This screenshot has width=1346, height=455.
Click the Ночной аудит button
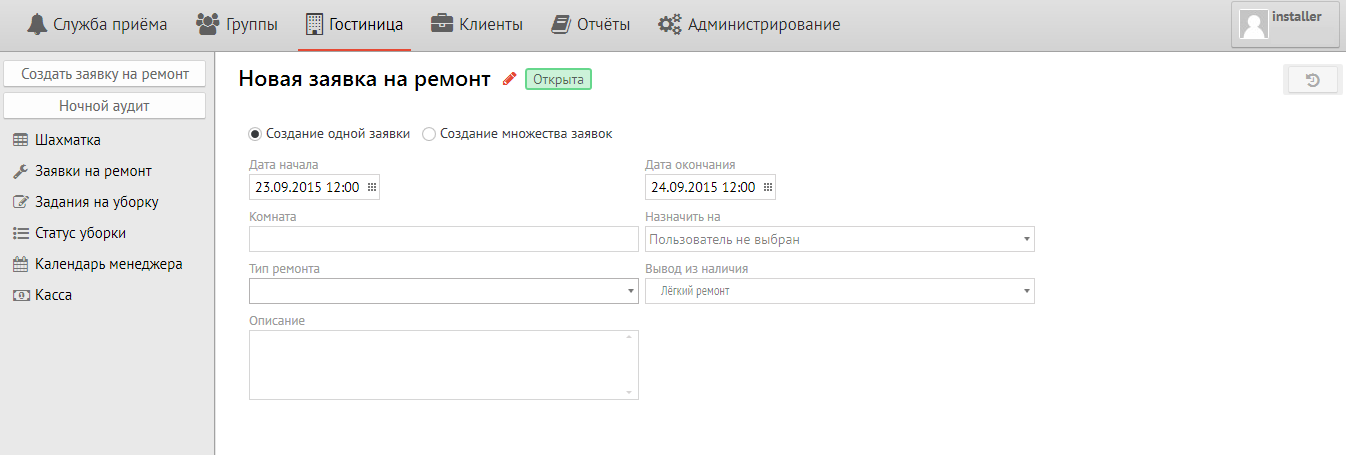click(105, 105)
